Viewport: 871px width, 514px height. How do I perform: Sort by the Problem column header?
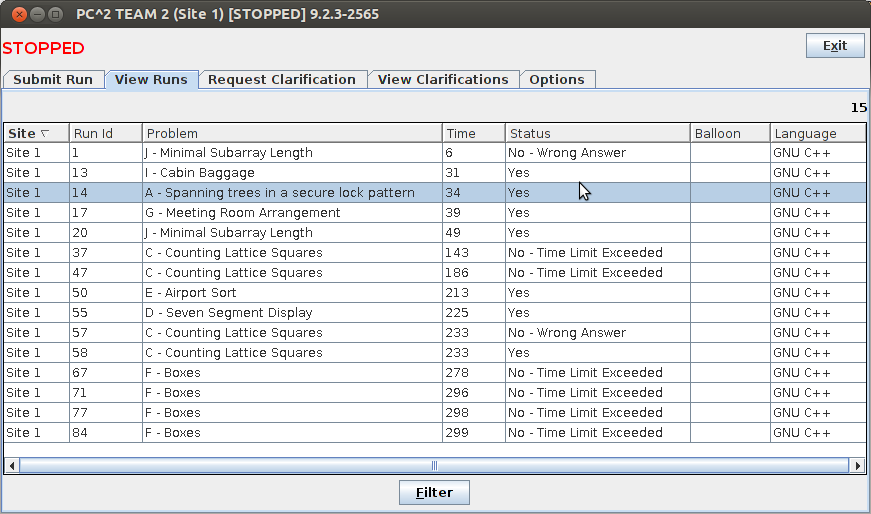[291, 133]
